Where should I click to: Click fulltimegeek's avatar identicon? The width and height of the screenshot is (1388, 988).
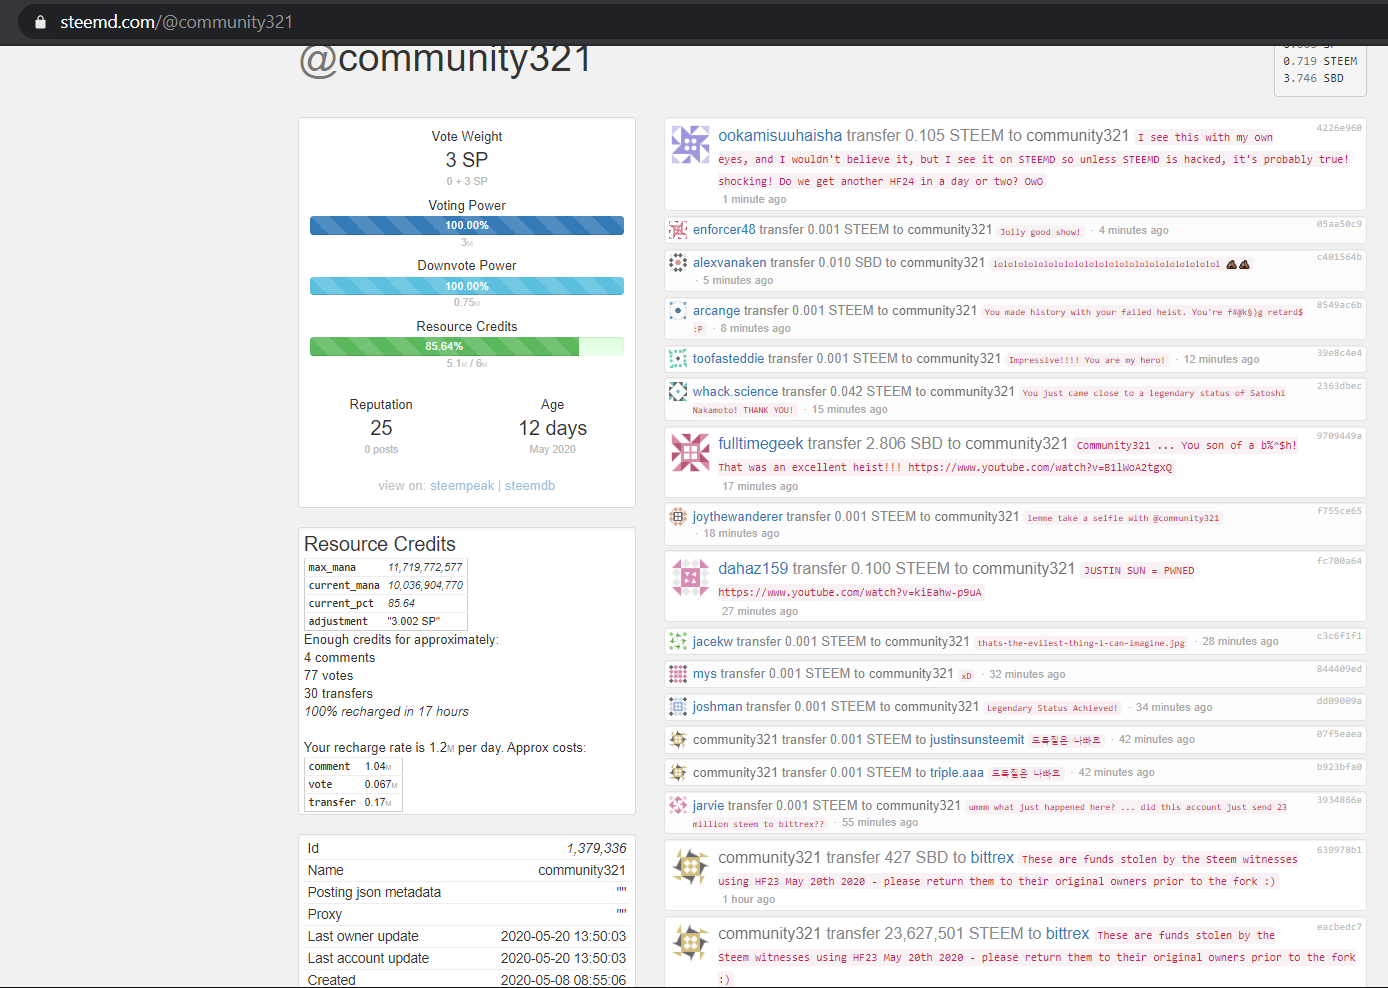[690, 452]
